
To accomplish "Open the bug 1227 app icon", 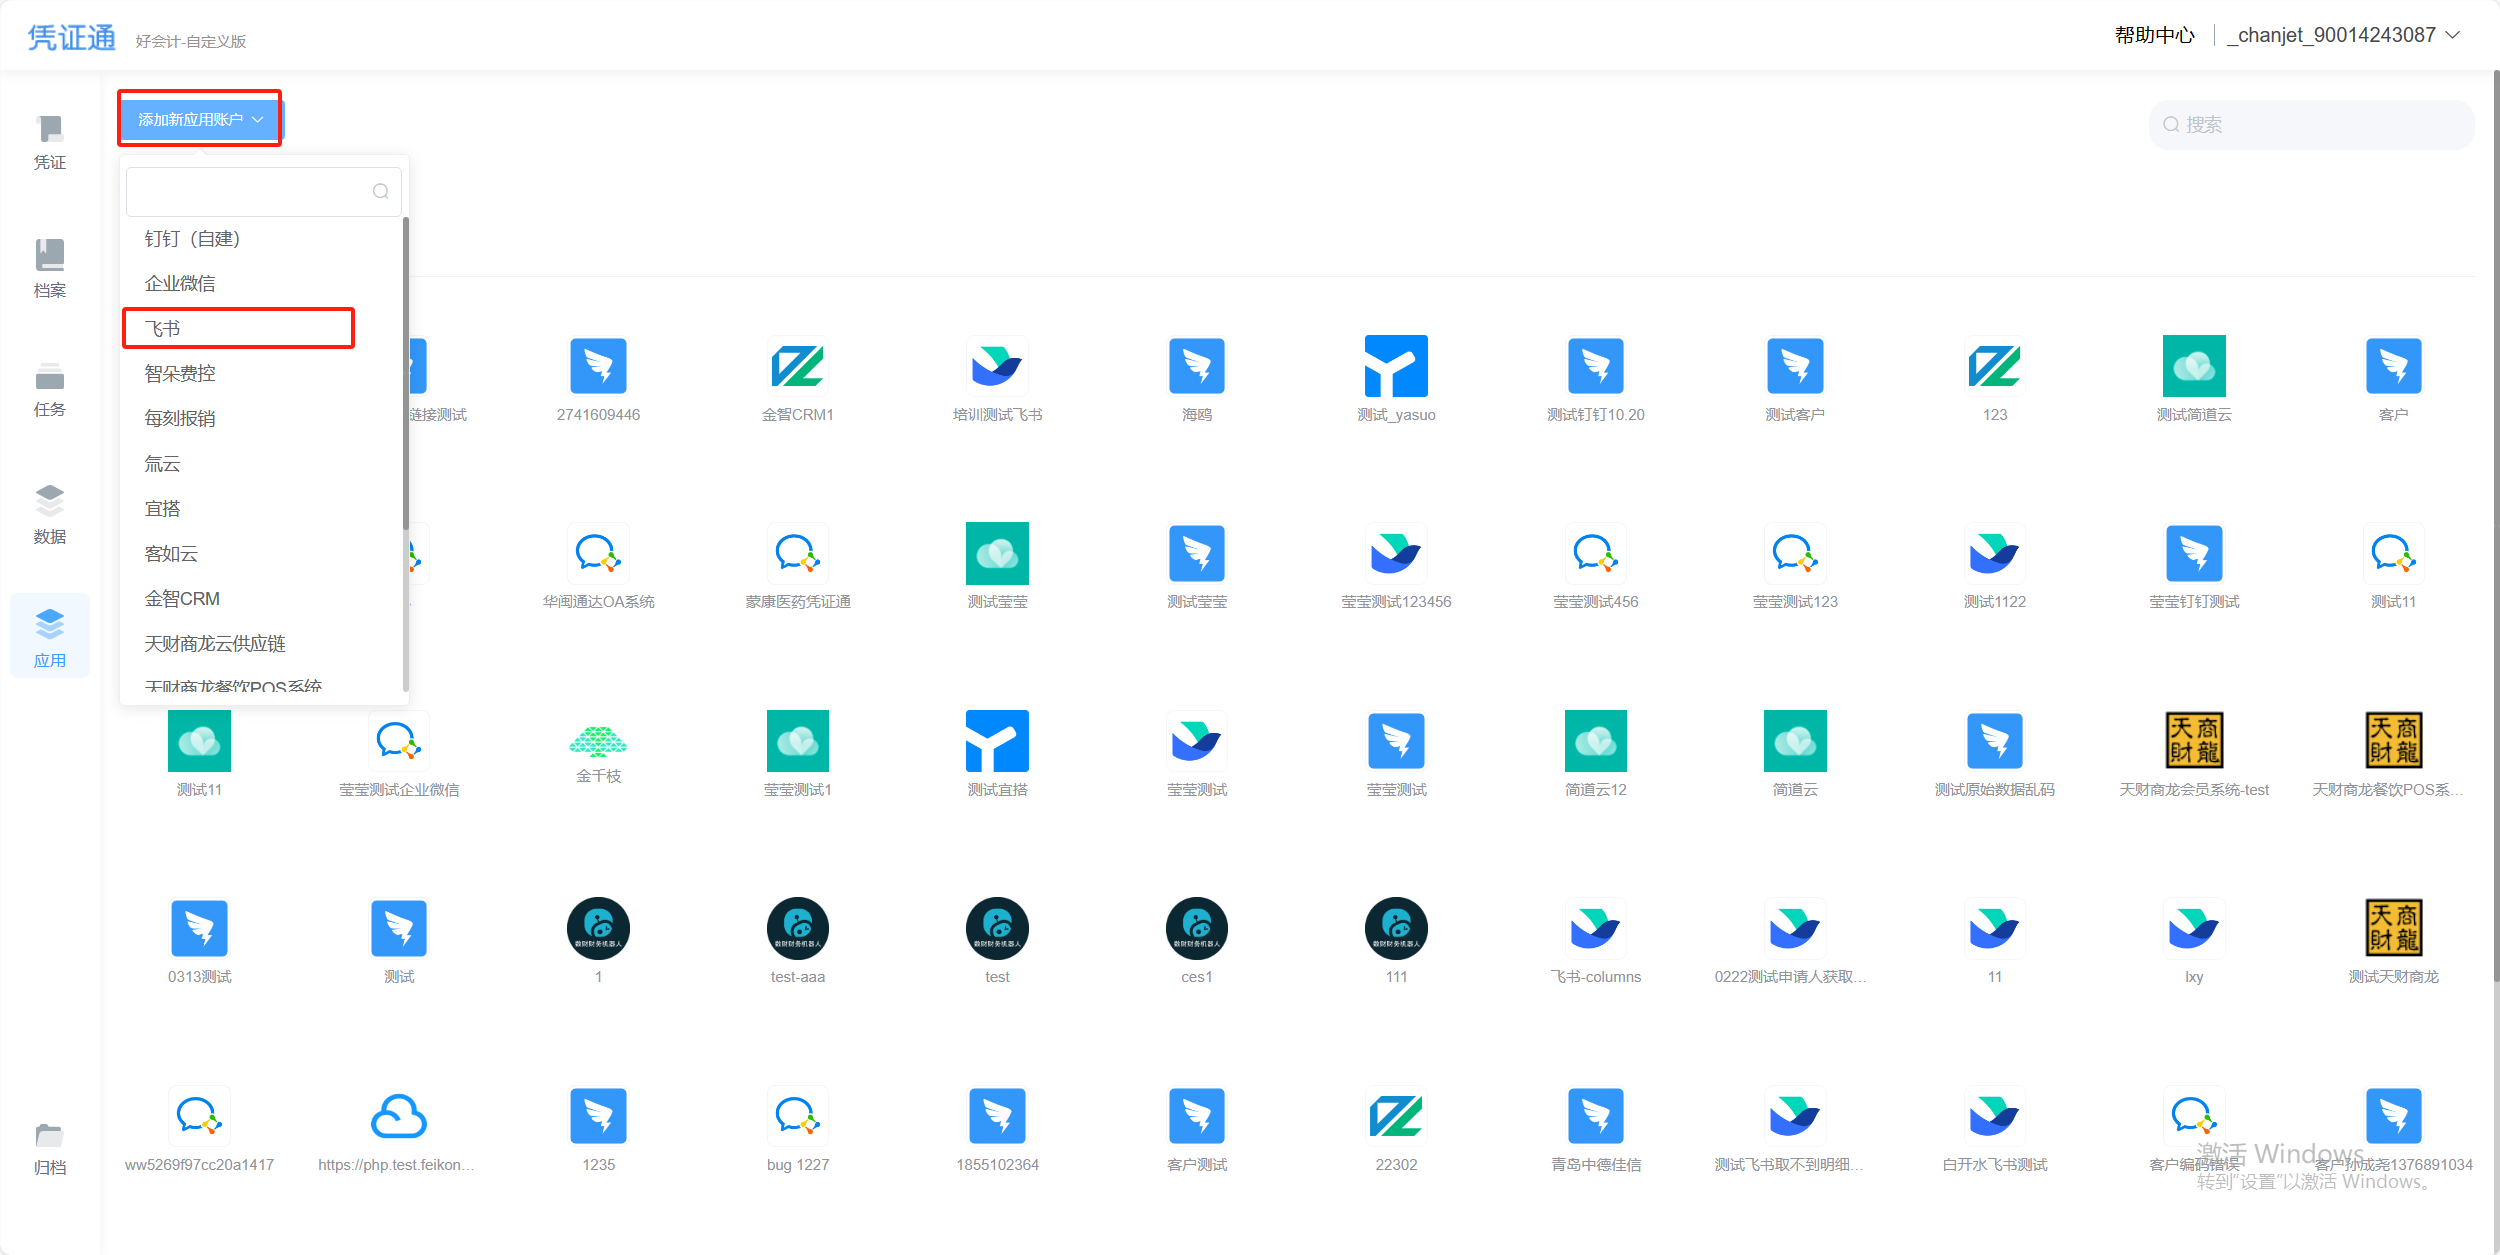I will [797, 1116].
